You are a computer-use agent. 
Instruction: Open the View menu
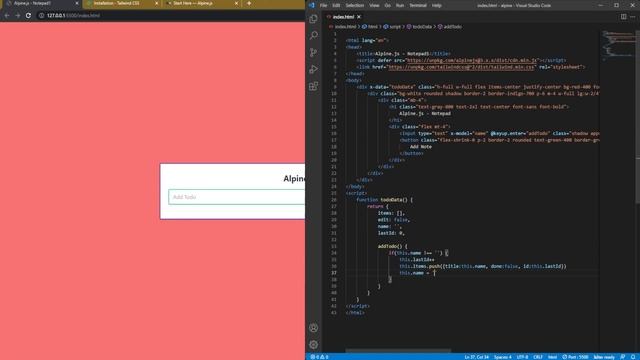374,5
